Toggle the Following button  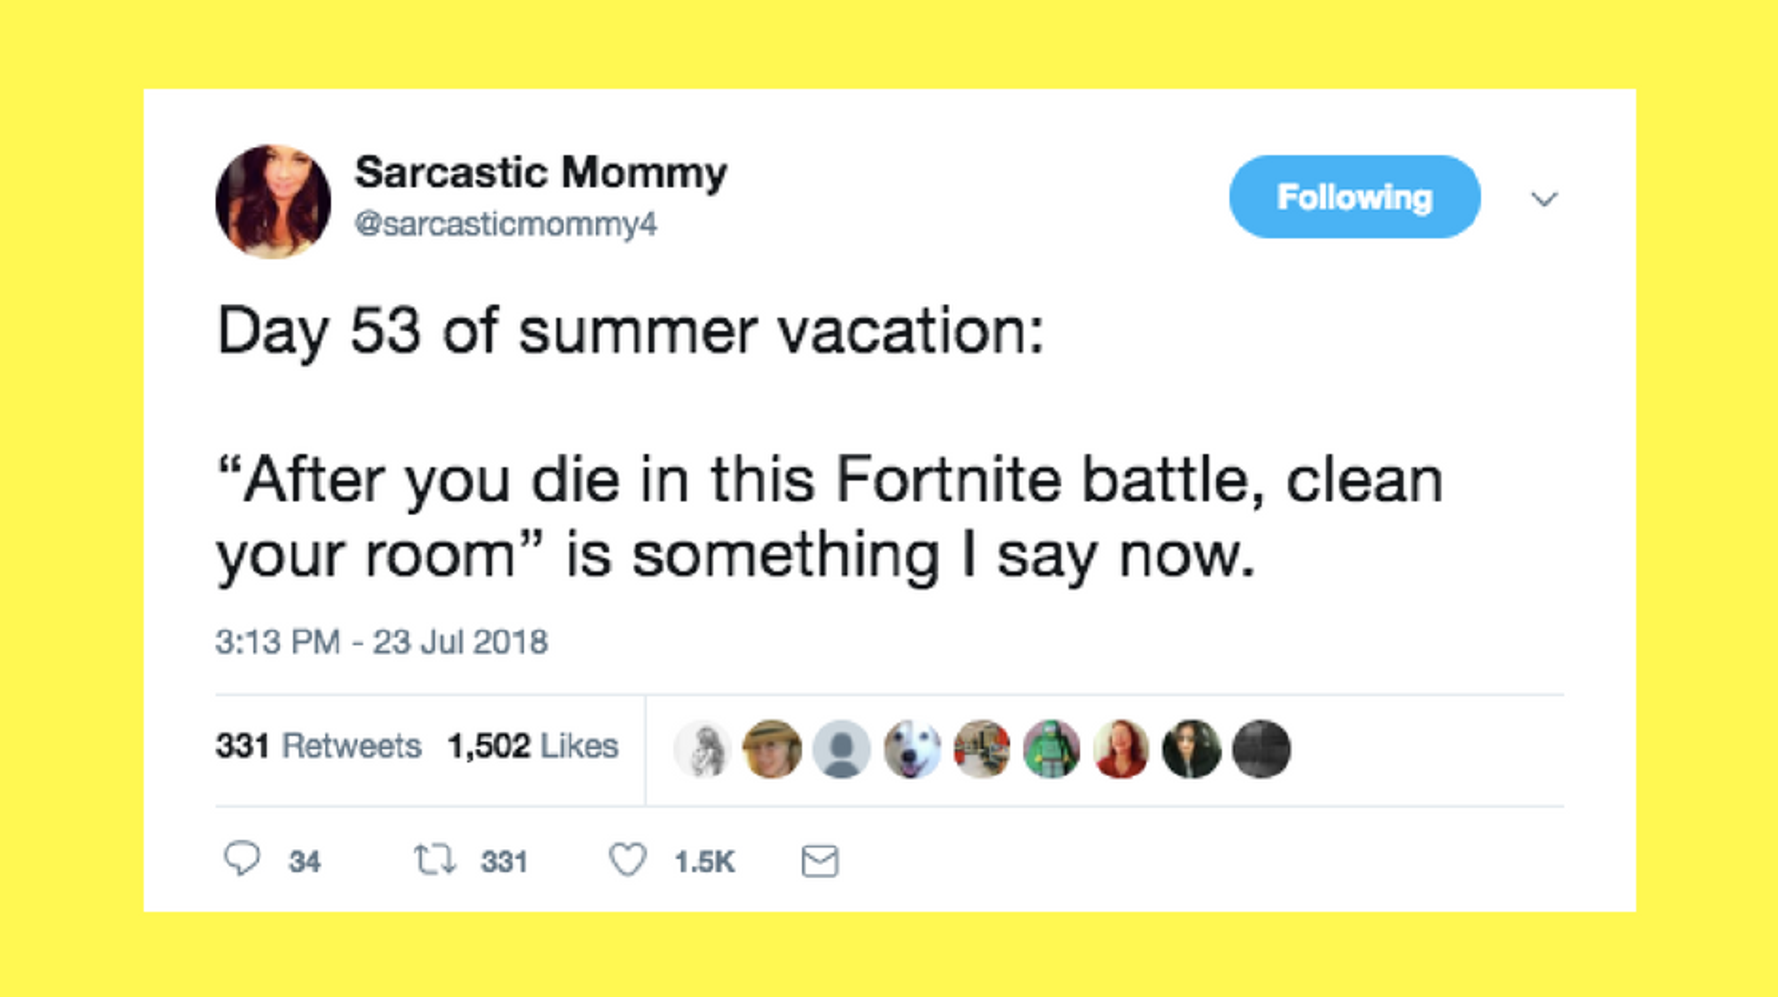click(x=1354, y=197)
